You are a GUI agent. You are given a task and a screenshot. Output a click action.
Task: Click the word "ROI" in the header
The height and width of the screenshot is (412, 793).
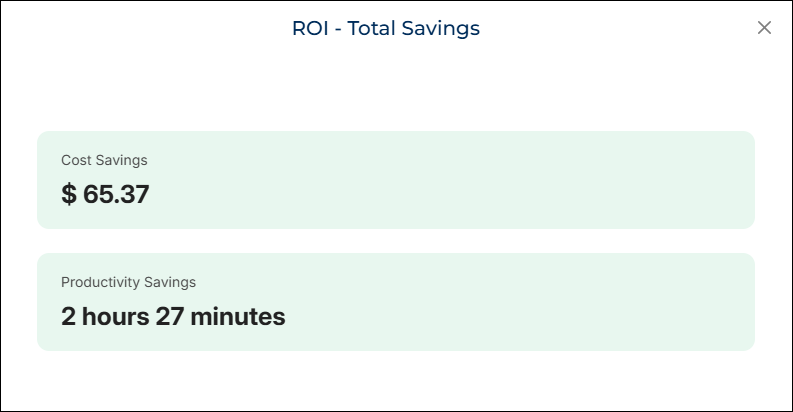click(x=309, y=28)
